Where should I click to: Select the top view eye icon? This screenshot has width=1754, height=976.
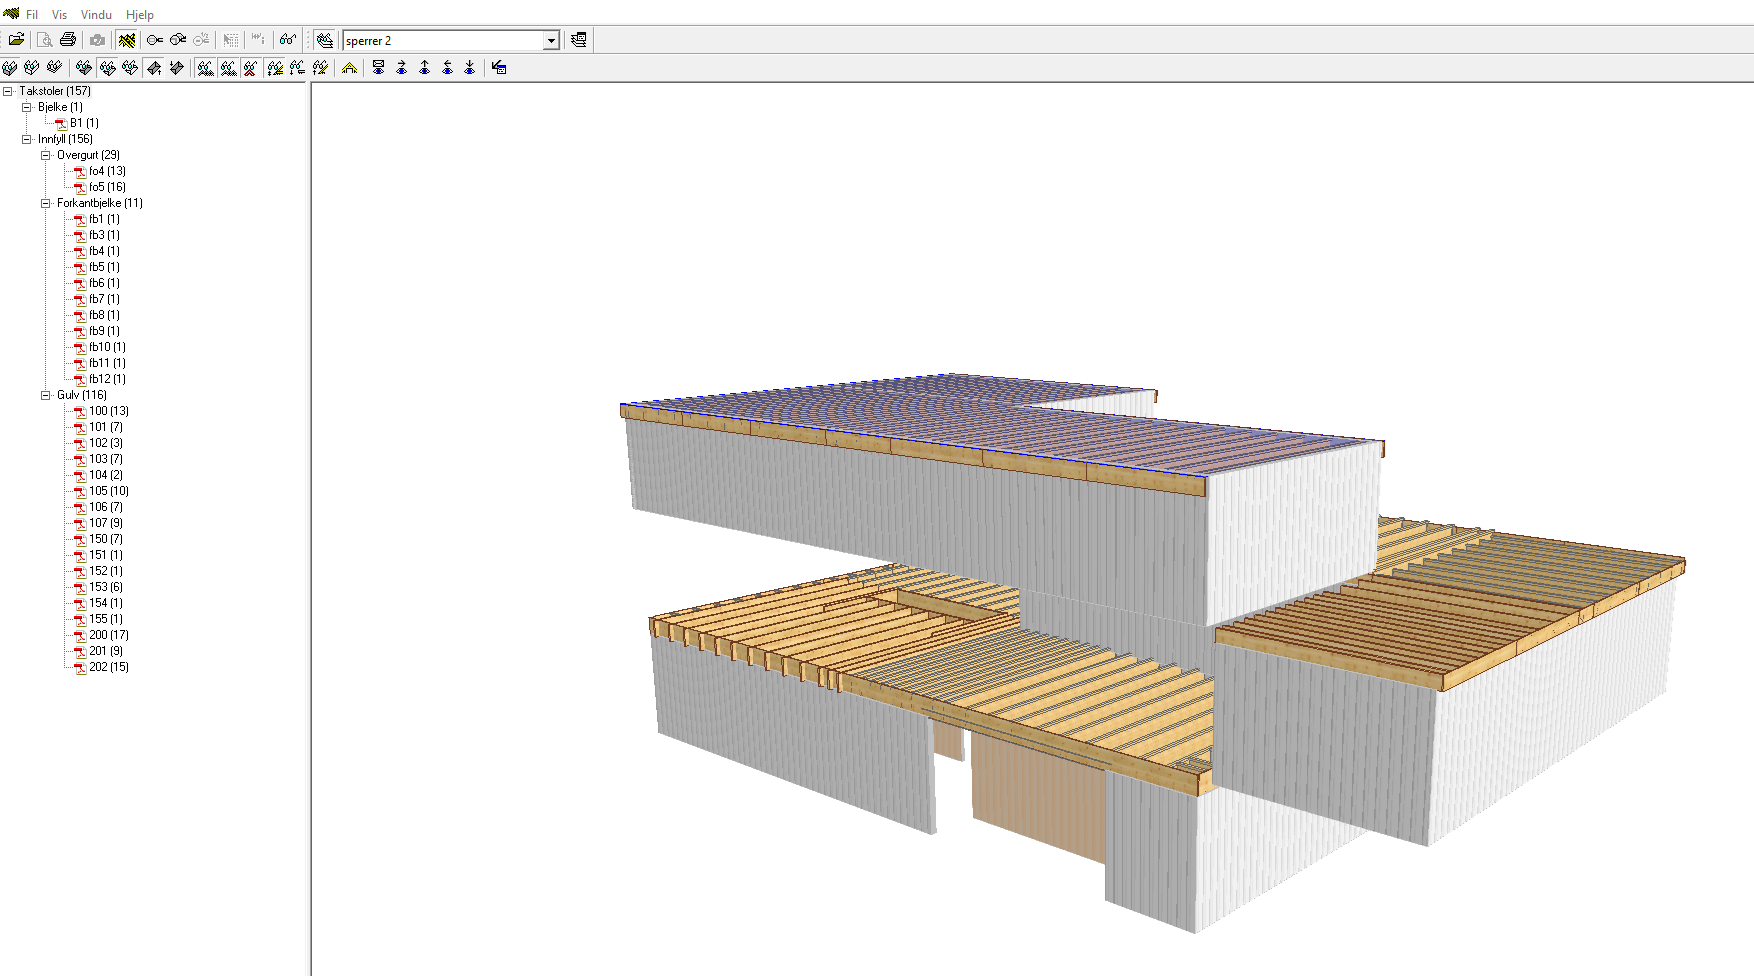coord(378,67)
